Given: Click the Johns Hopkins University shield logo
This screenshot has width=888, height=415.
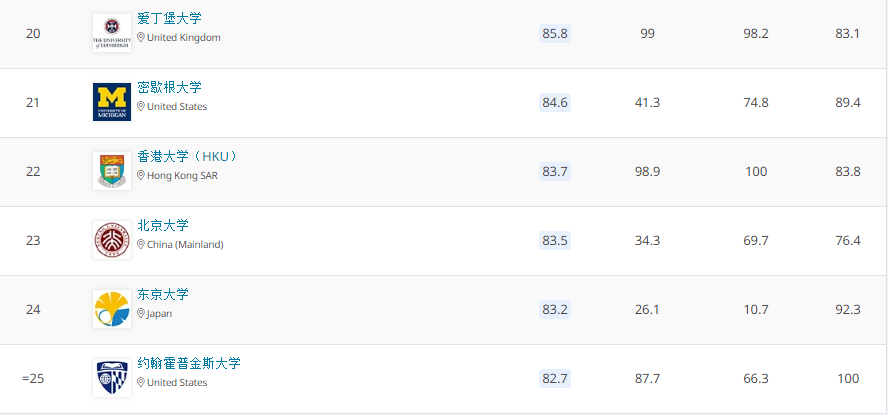Looking at the screenshot, I should pos(112,378).
